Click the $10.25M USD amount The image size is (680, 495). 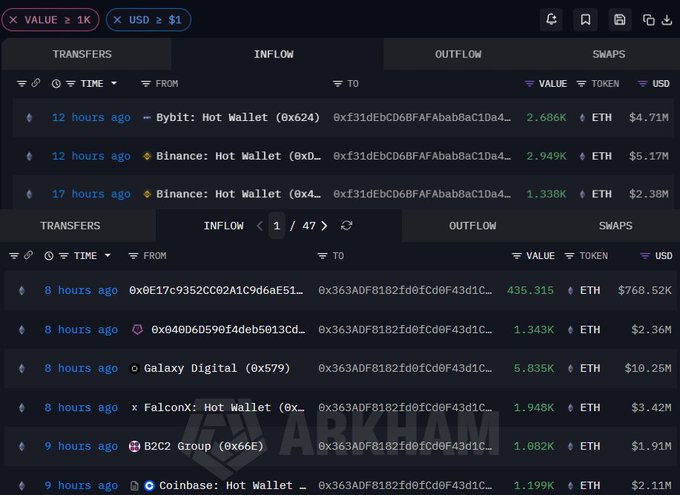(x=647, y=368)
